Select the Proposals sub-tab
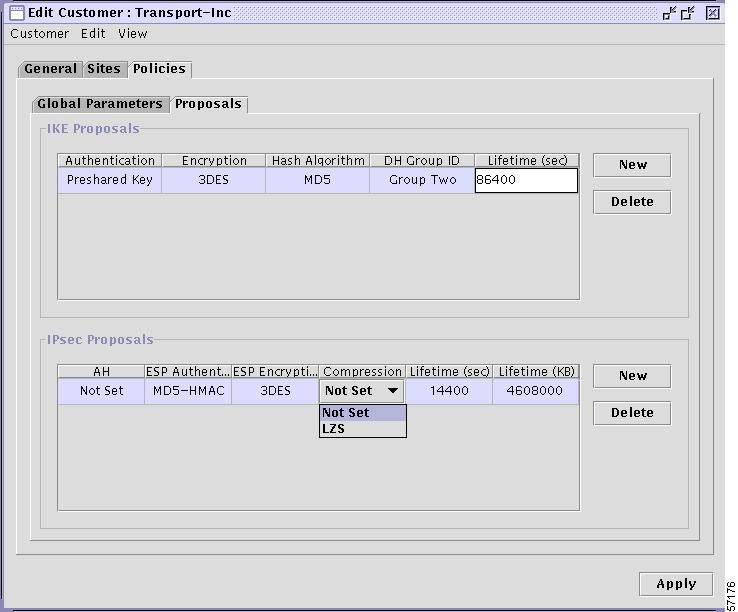 click(209, 104)
